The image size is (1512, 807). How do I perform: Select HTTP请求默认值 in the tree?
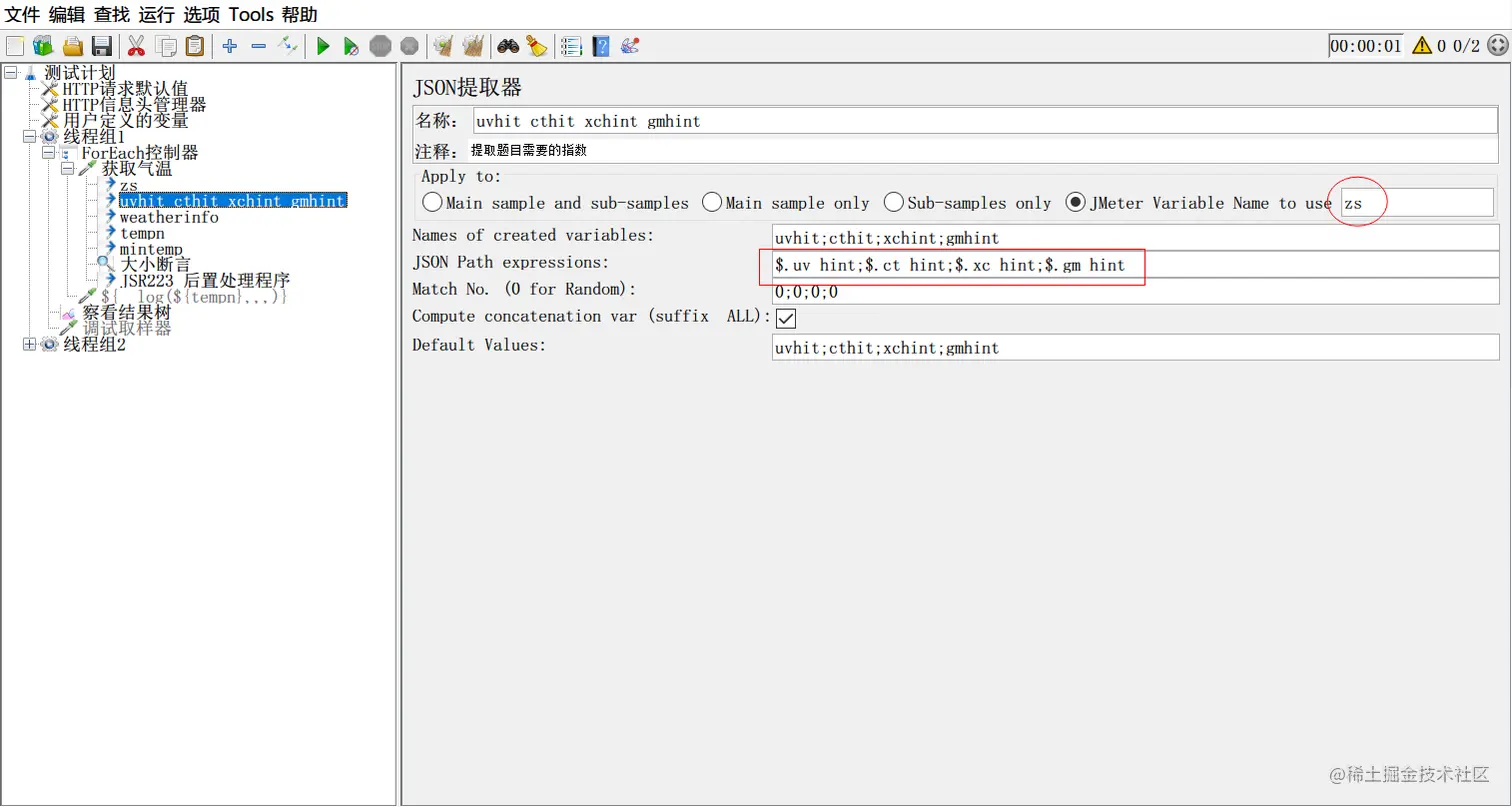point(125,89)
